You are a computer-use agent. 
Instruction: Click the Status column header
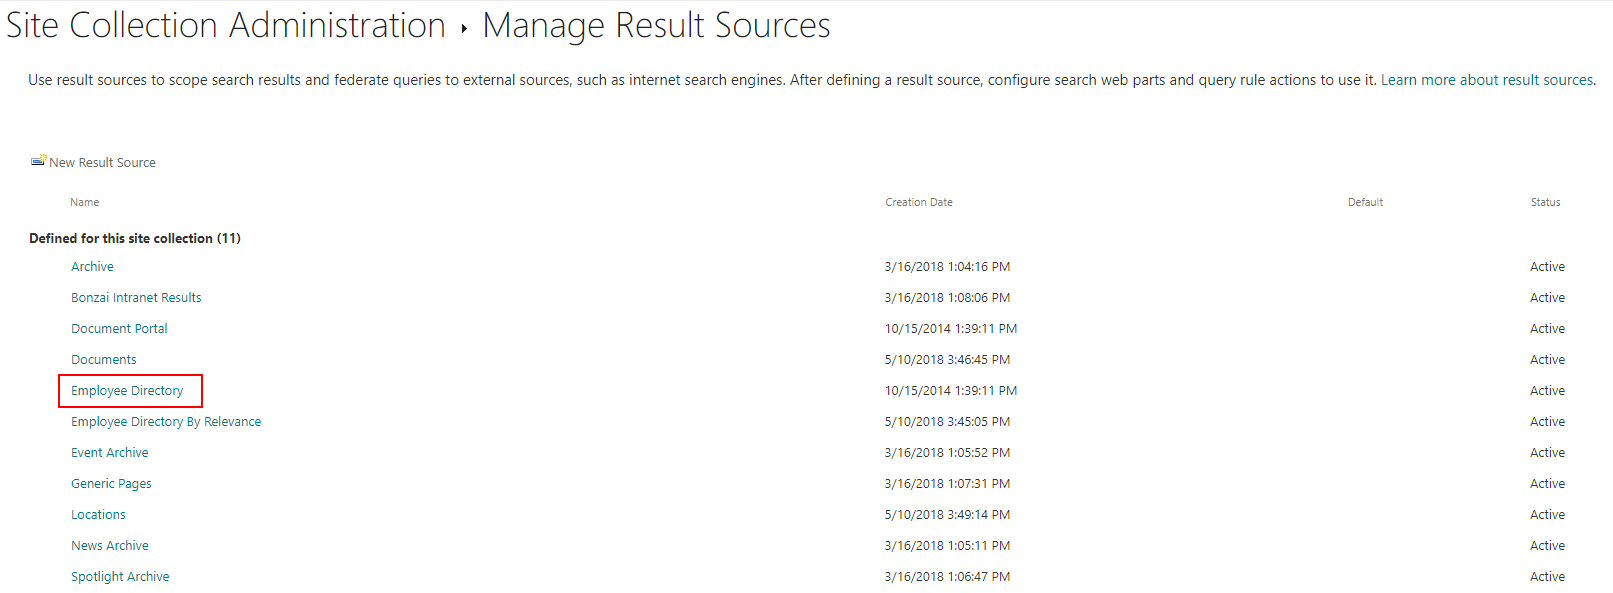1545,202
